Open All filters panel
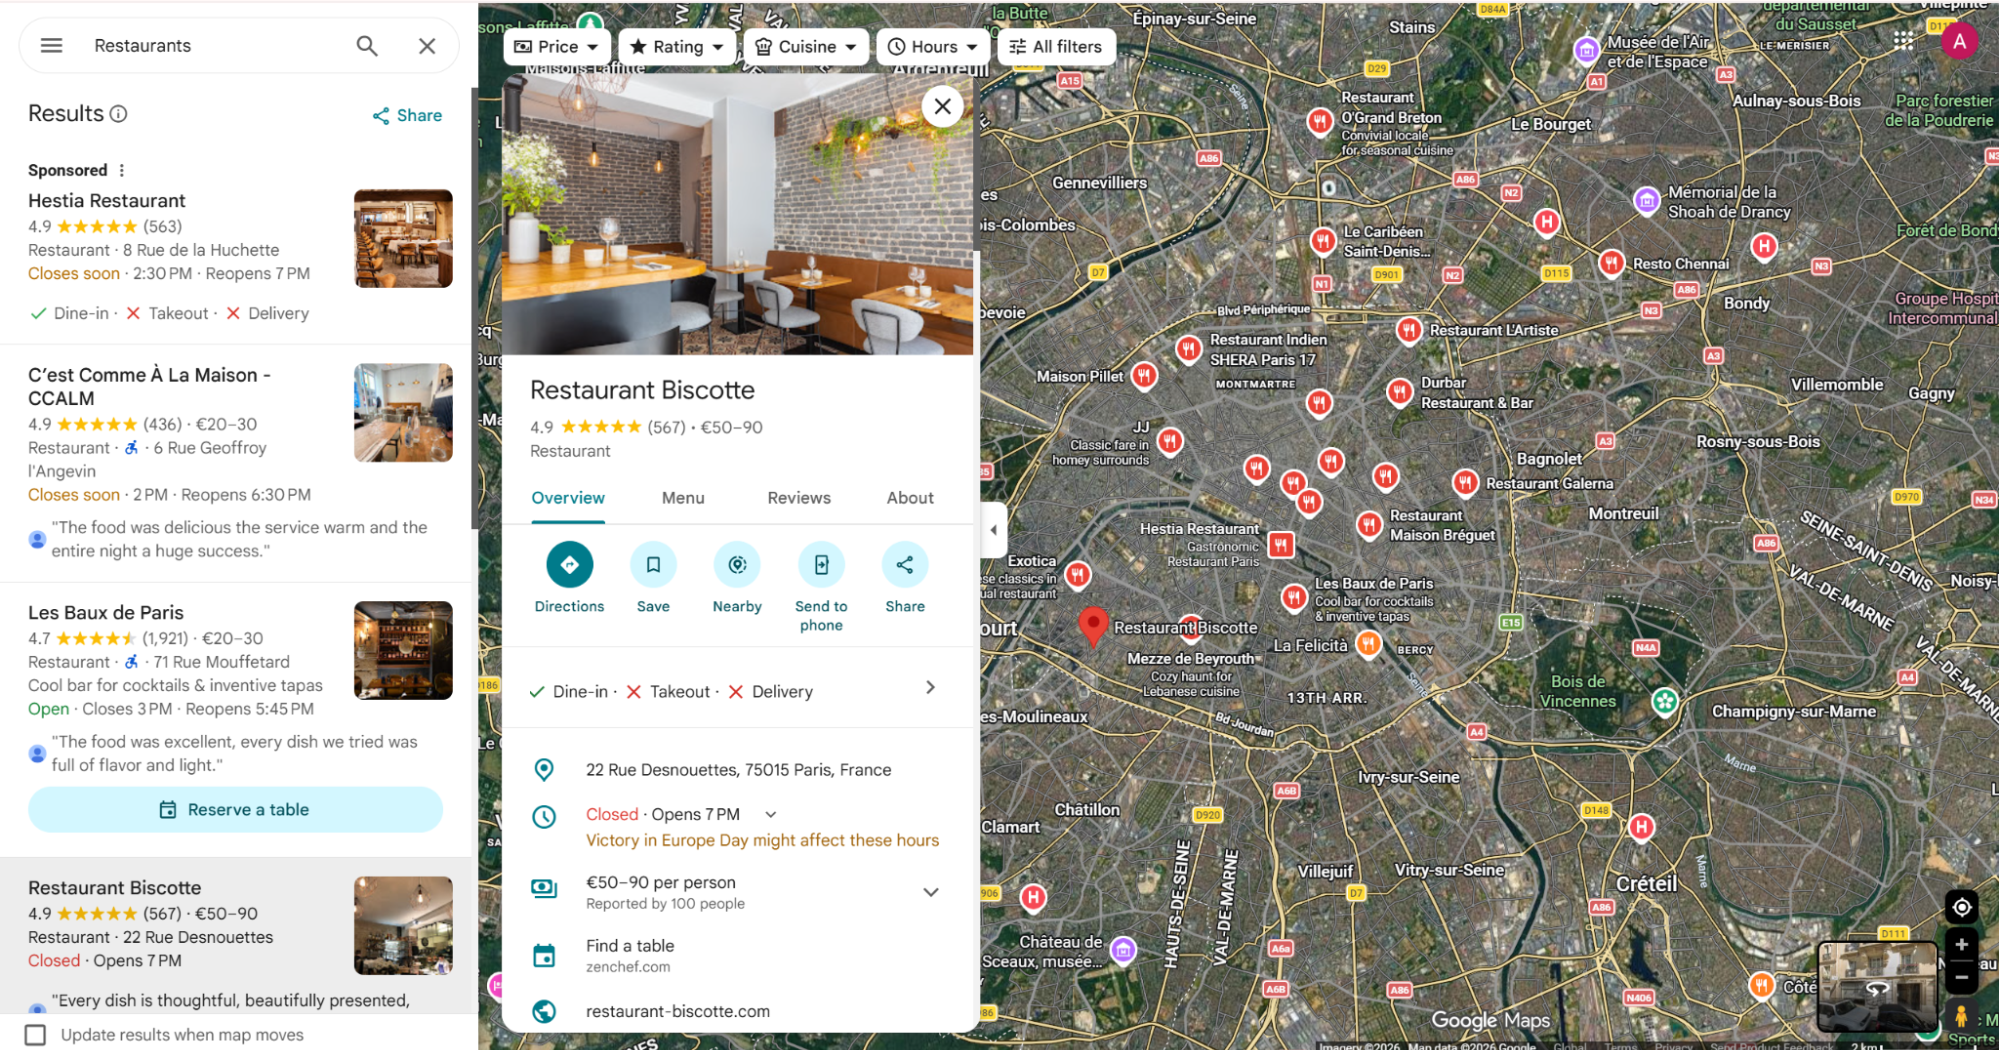 click(x=1056, y=47)
